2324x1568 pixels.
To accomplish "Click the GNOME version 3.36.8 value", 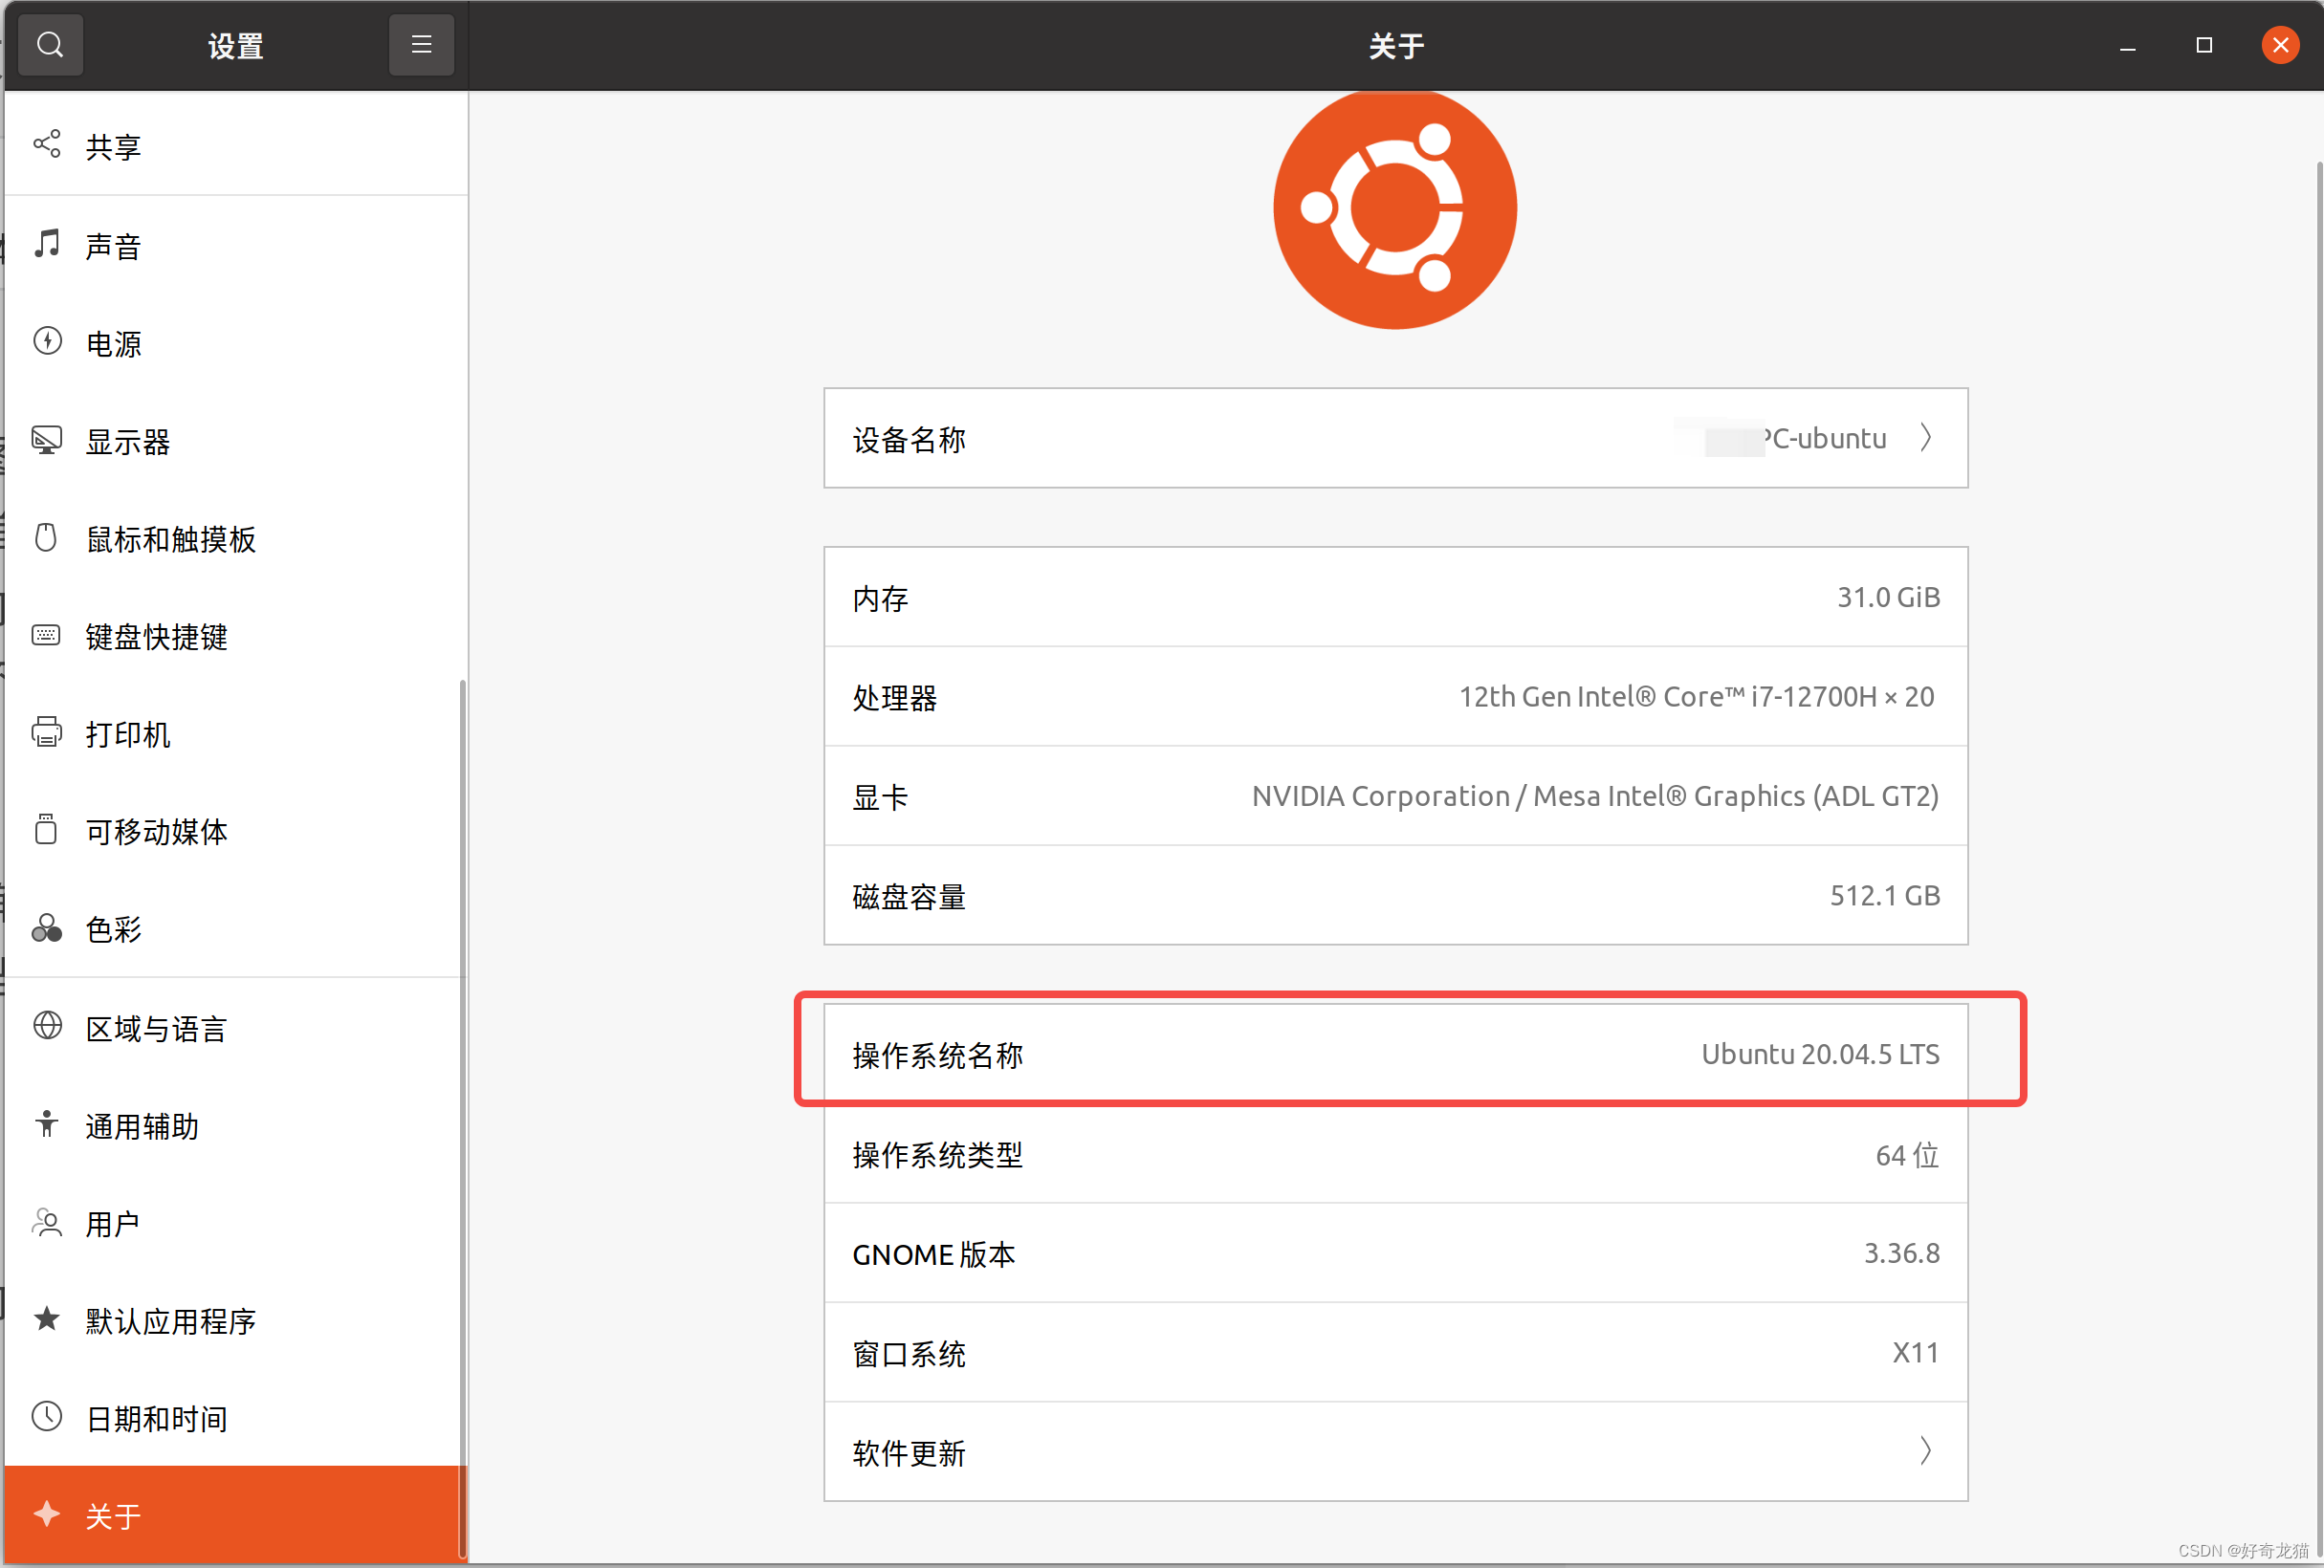I will 1901,1253.
